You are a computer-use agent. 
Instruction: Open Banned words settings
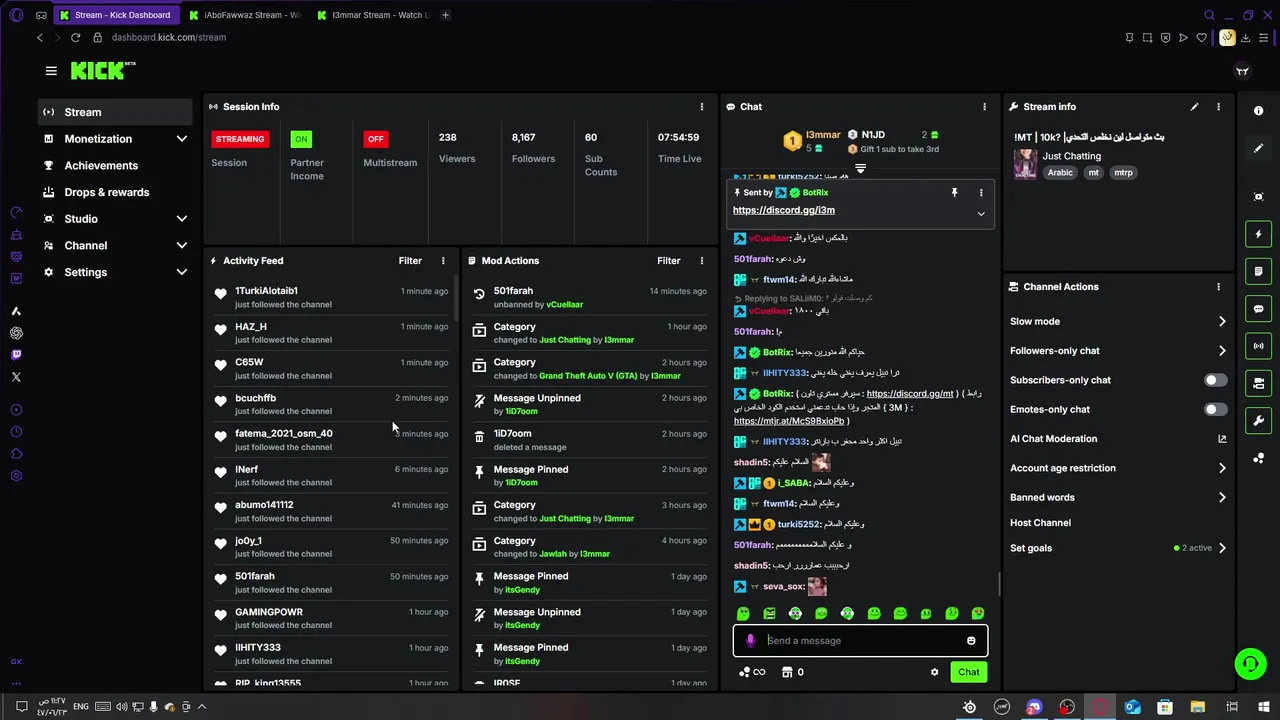tap(1118, 497)
